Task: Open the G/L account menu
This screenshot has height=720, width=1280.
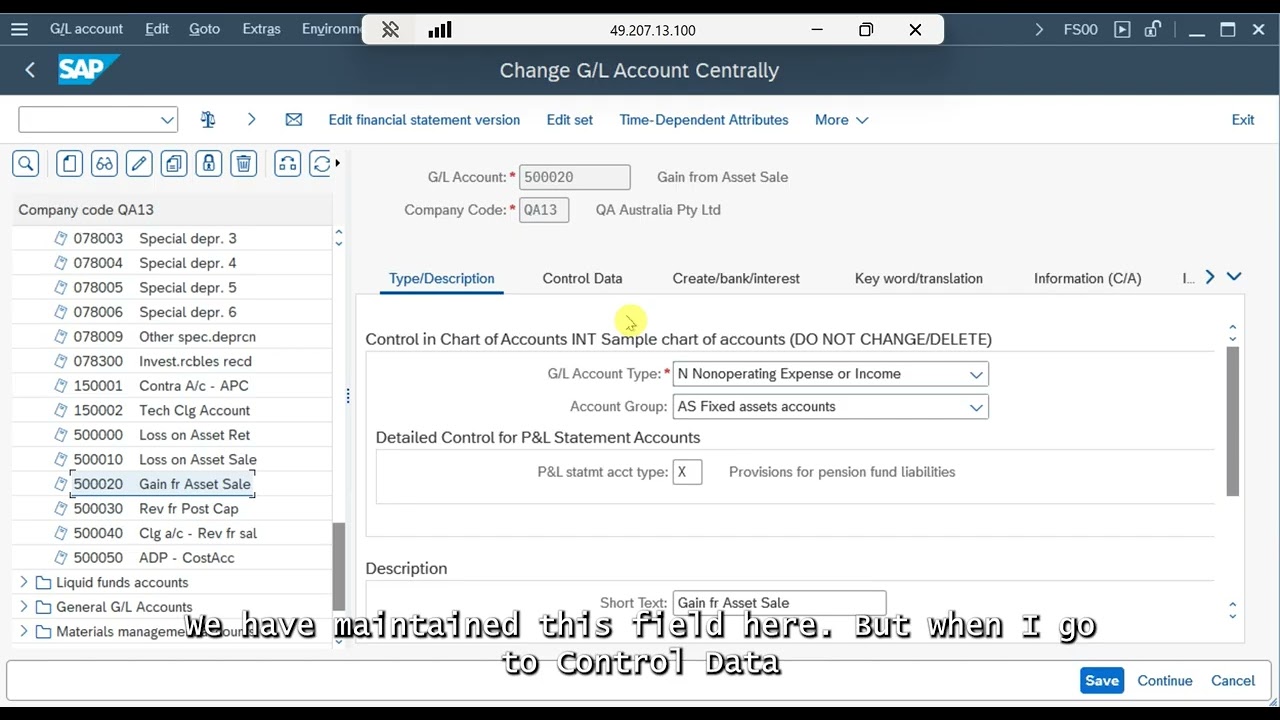Action: [x=86, y=29]
